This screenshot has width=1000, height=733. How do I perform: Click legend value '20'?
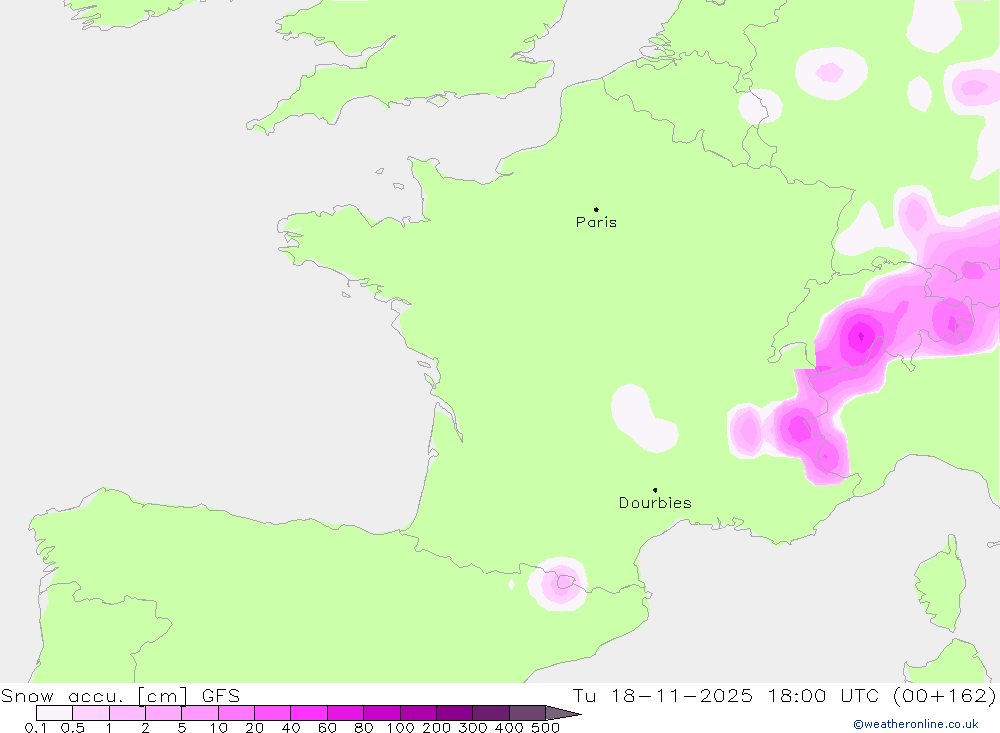pyautogui.click(x=254, y=727)
